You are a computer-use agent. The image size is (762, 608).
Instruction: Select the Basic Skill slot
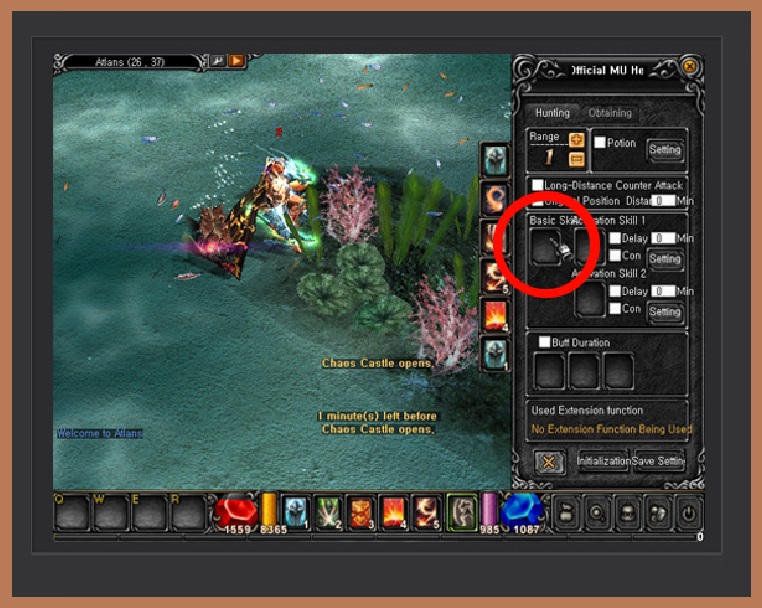coord(546,247)
